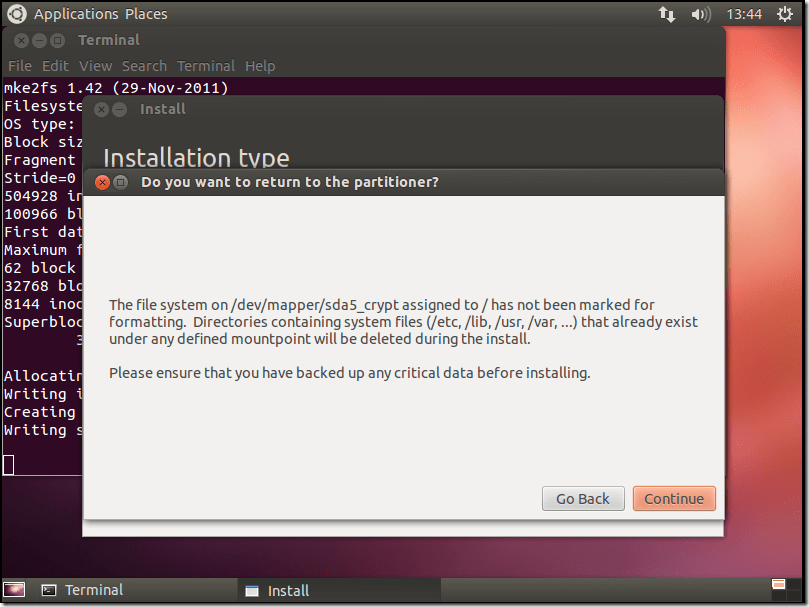Open the sound volume indicator
This screenshot has width=809, height=607.
701,14
